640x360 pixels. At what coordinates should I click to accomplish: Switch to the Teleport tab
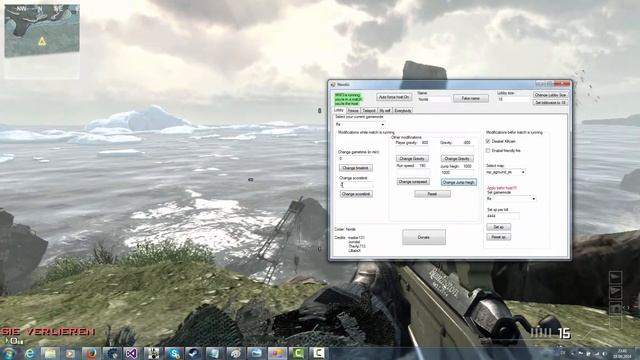(x=369, y=111)
